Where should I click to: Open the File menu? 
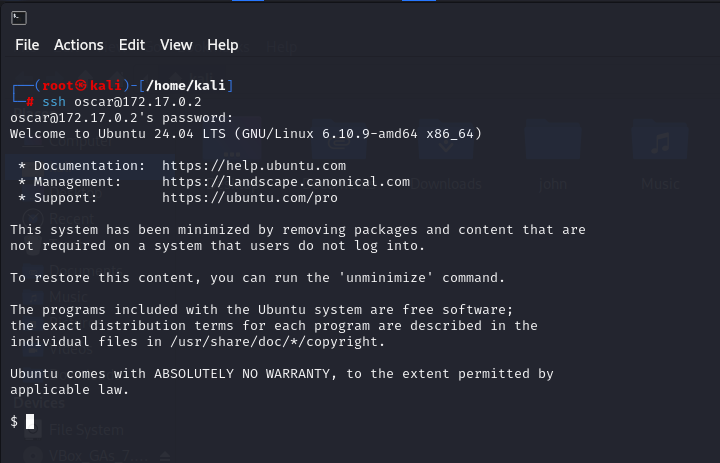point(27,45)
